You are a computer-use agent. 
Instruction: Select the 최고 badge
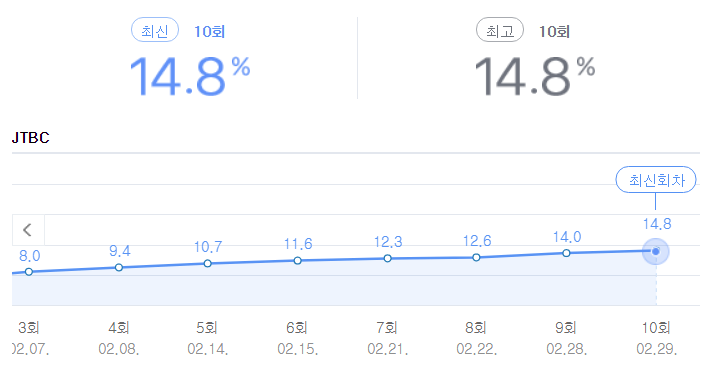500,30
